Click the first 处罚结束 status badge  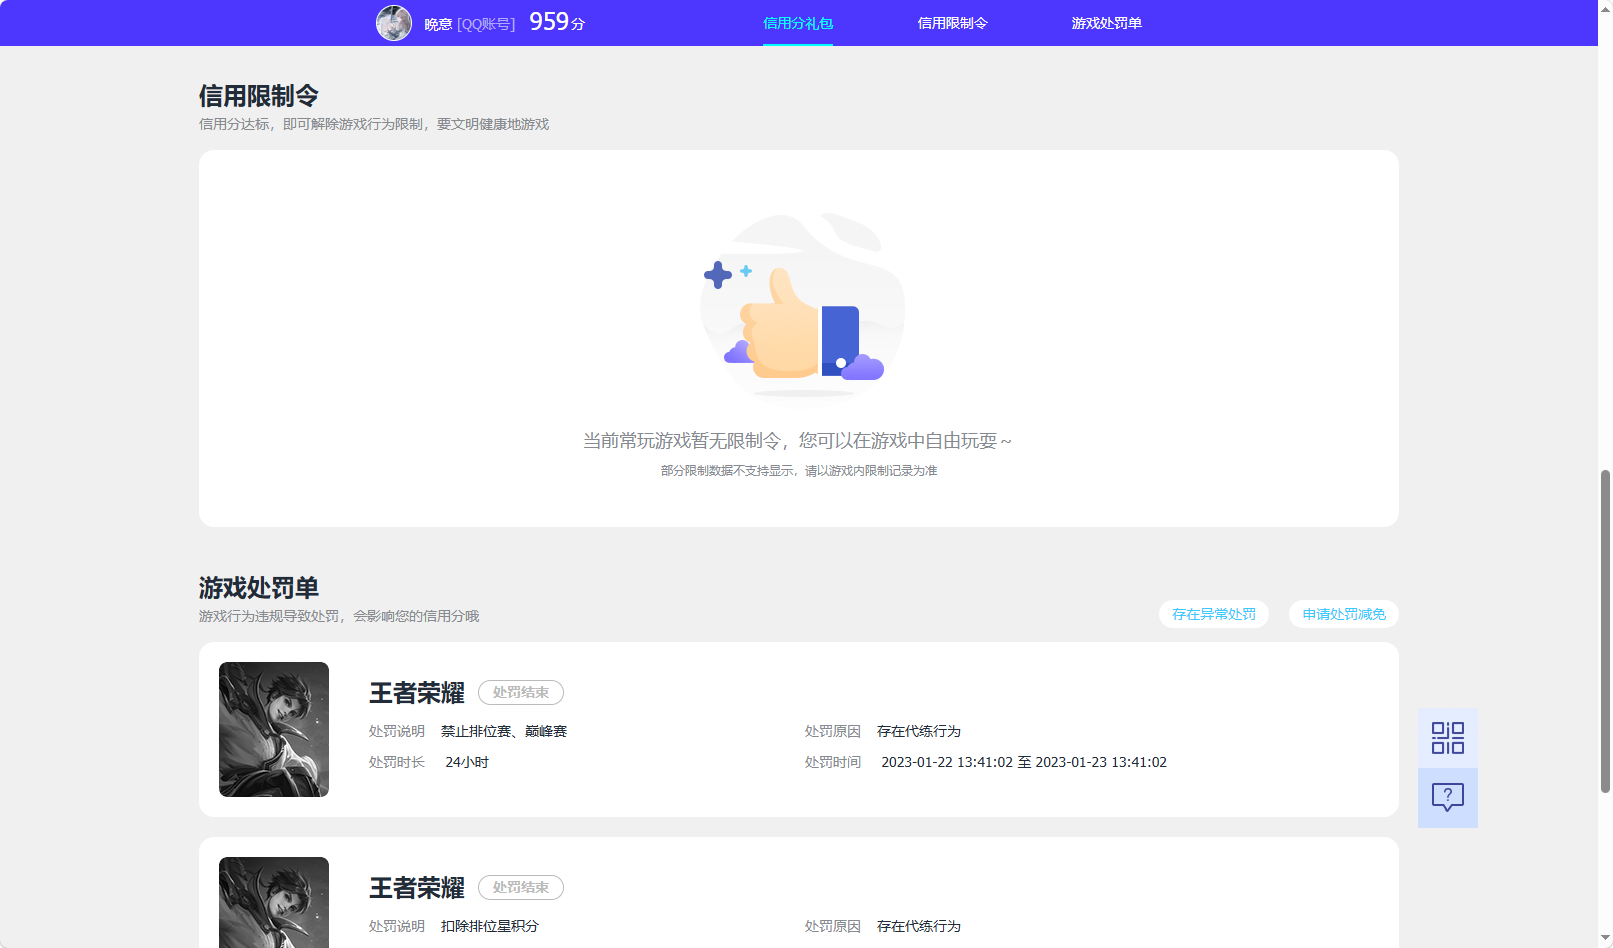pyautogui.click(x=521, y=692)
